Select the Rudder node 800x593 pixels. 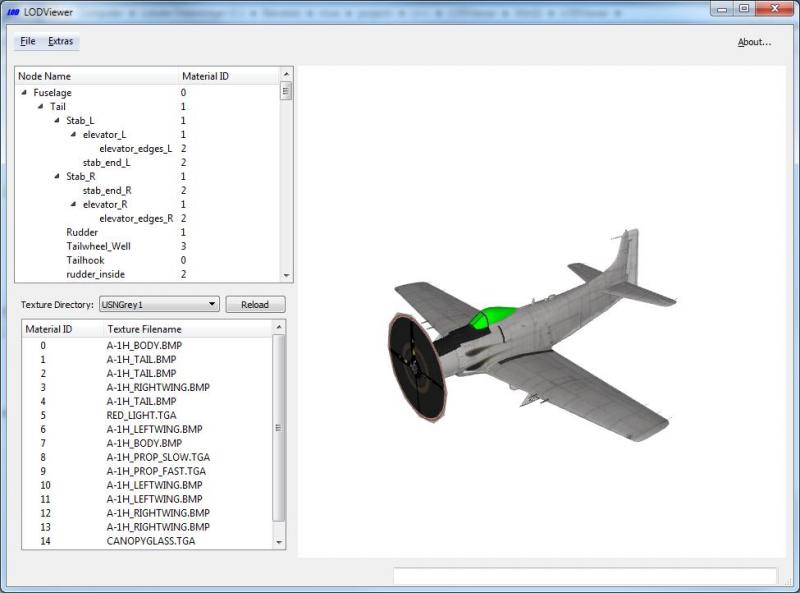click(x=82, y=232)
